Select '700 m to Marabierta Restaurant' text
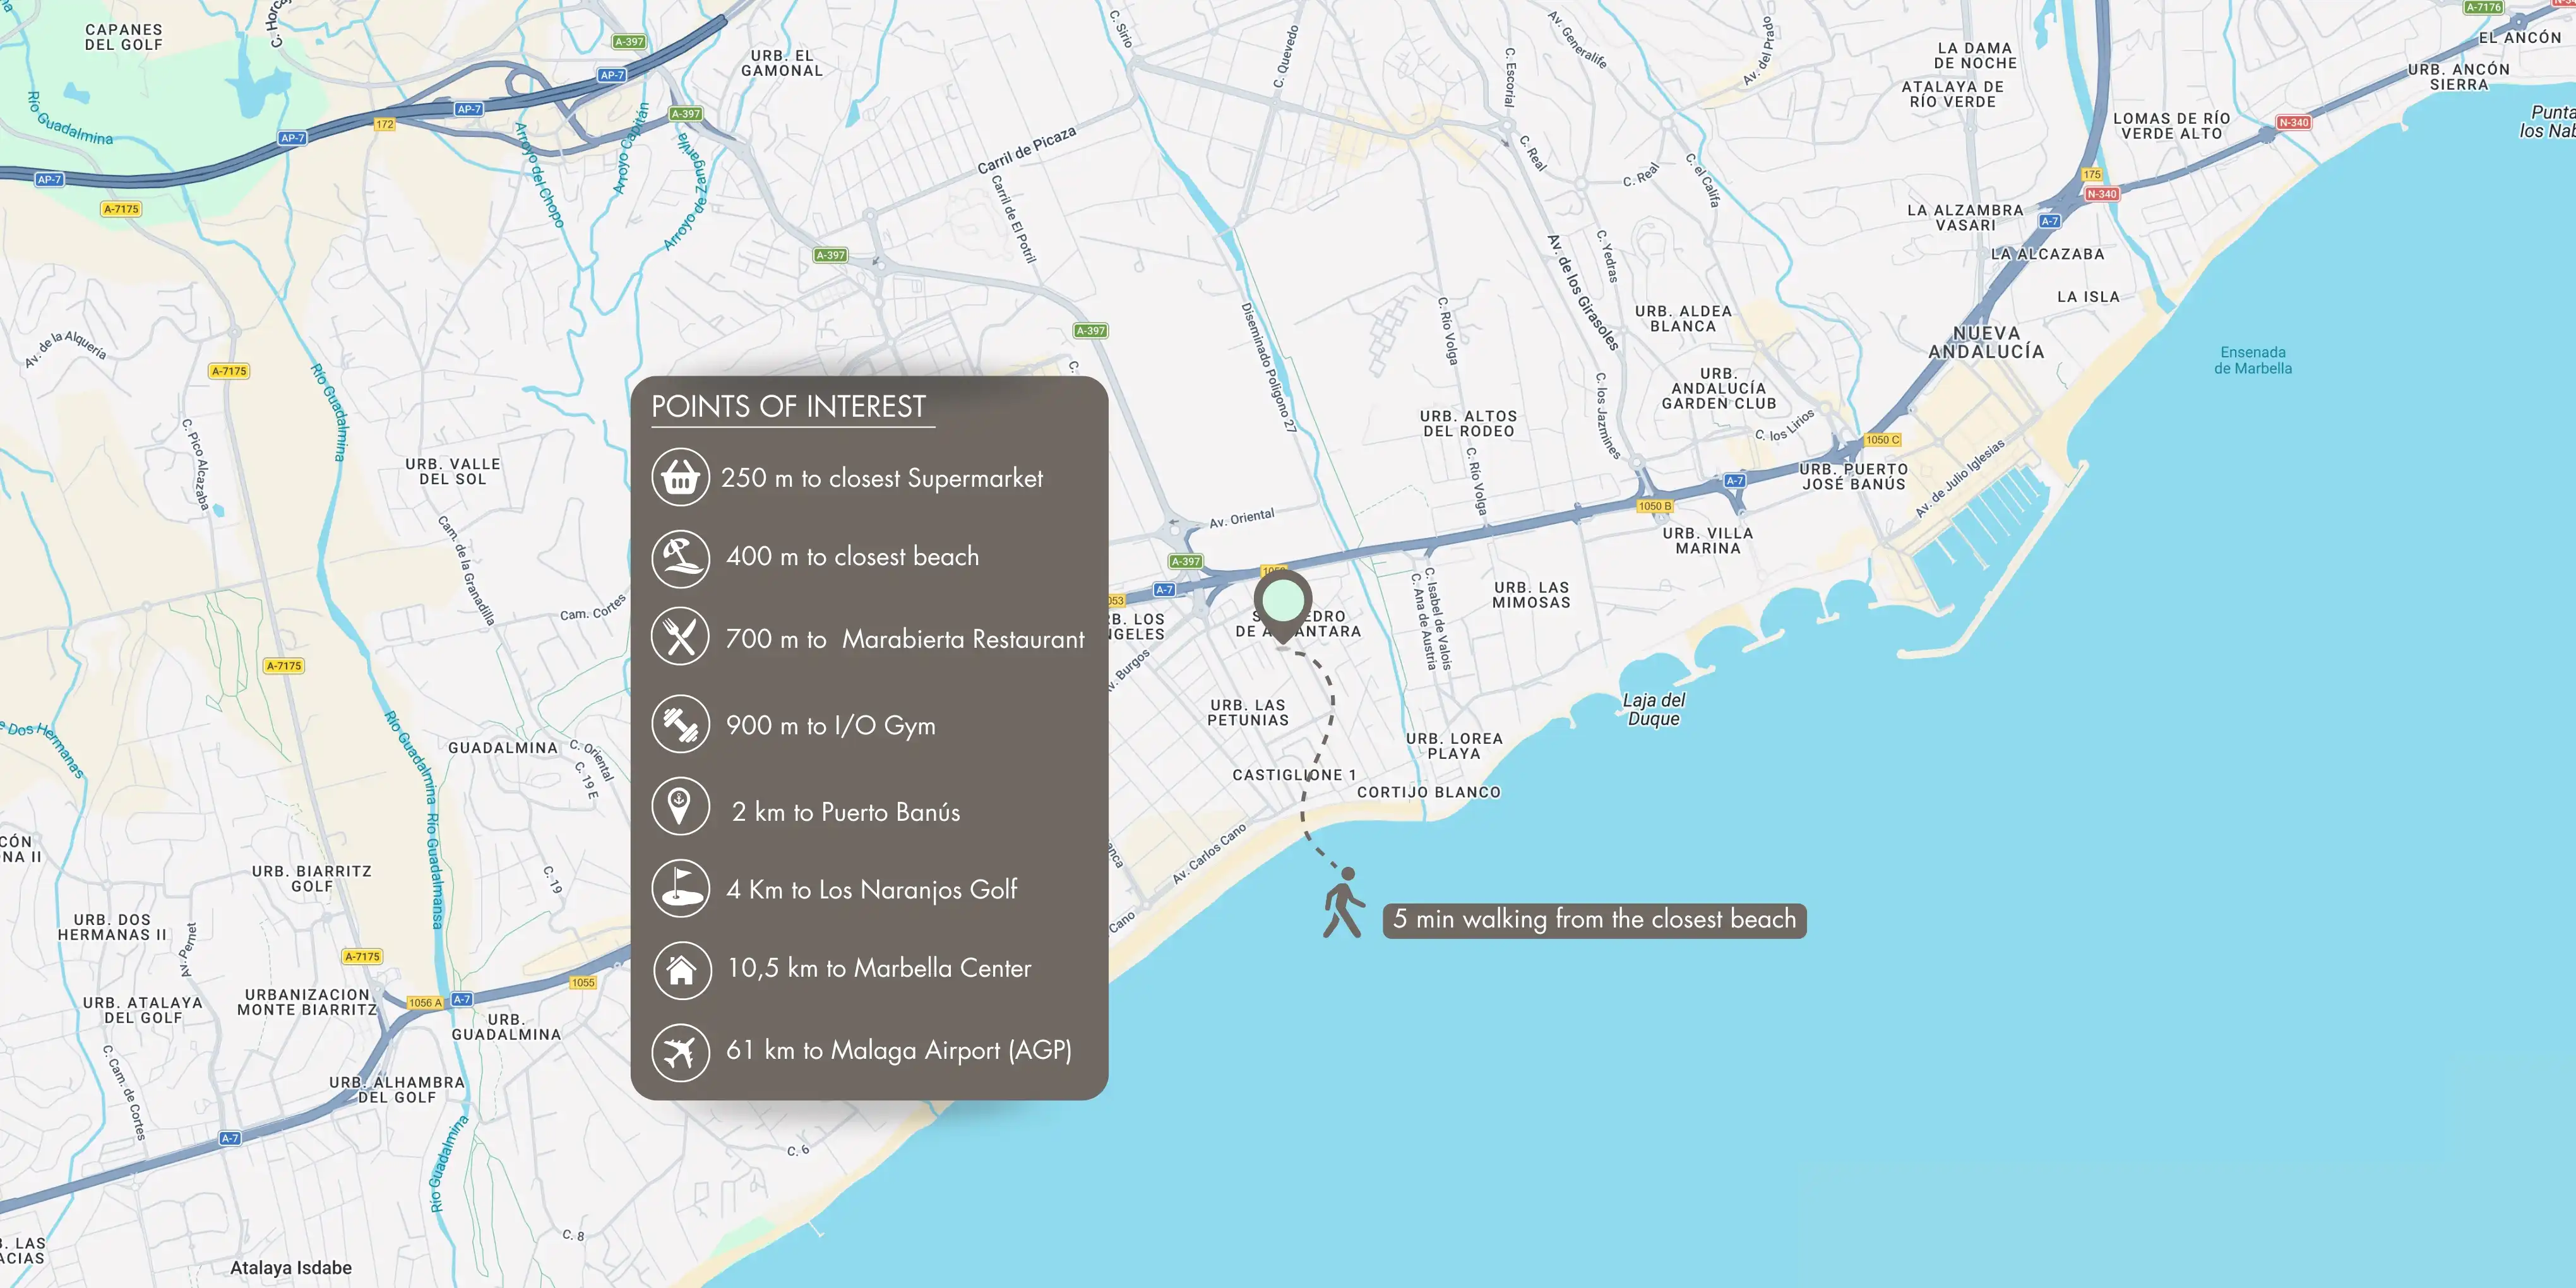The width and height of the screenshot is (2576, 1288). (x=904, y=639)
